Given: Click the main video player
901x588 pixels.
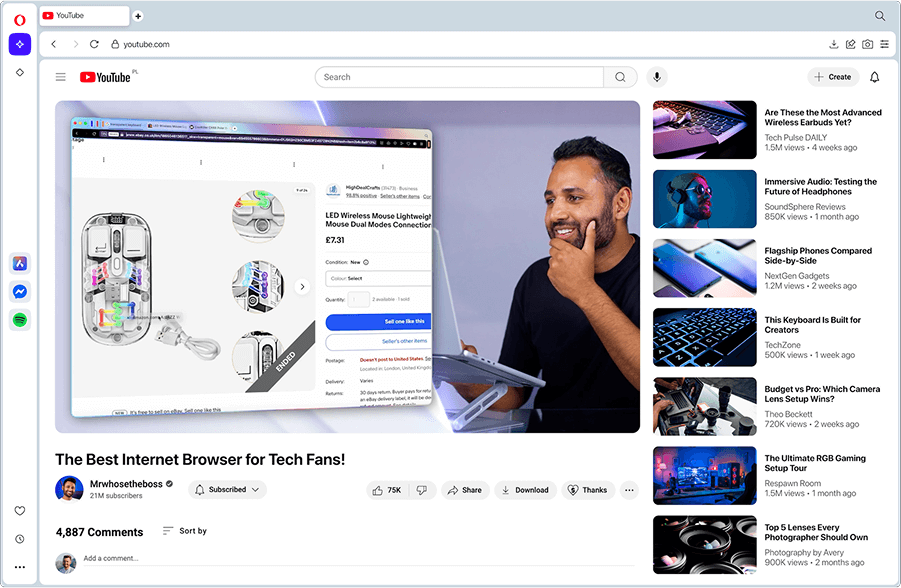Looking at the screenshot, I should coord(348,267).
